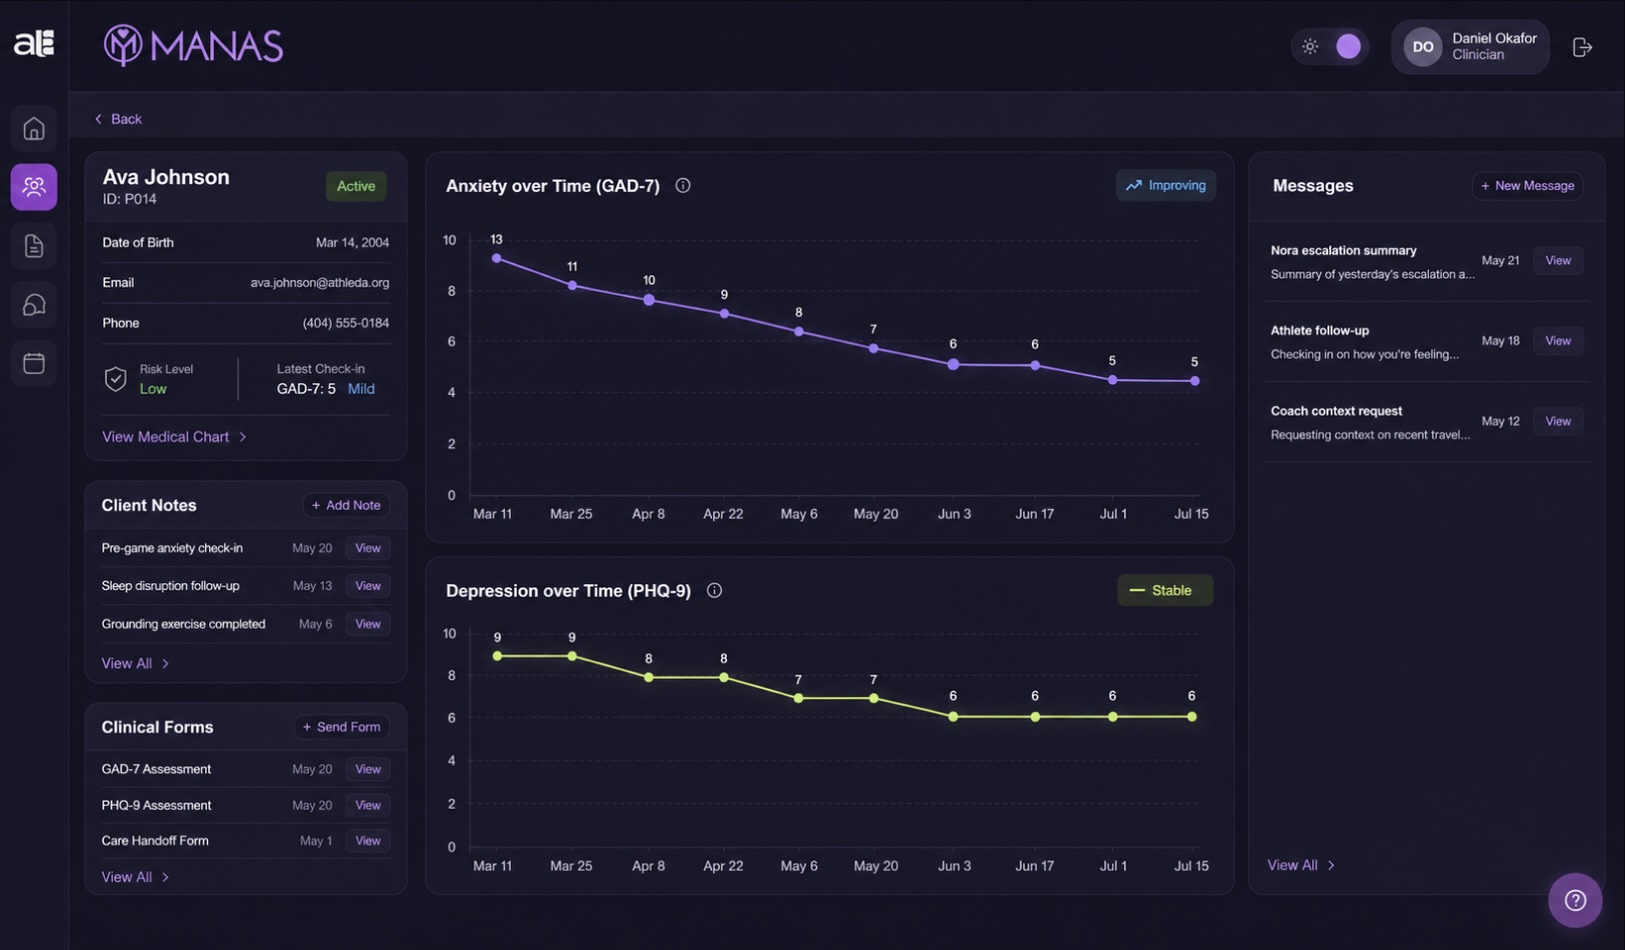Click the Improving trend badge
1625x950 pixels.
tap(1166, 185)
